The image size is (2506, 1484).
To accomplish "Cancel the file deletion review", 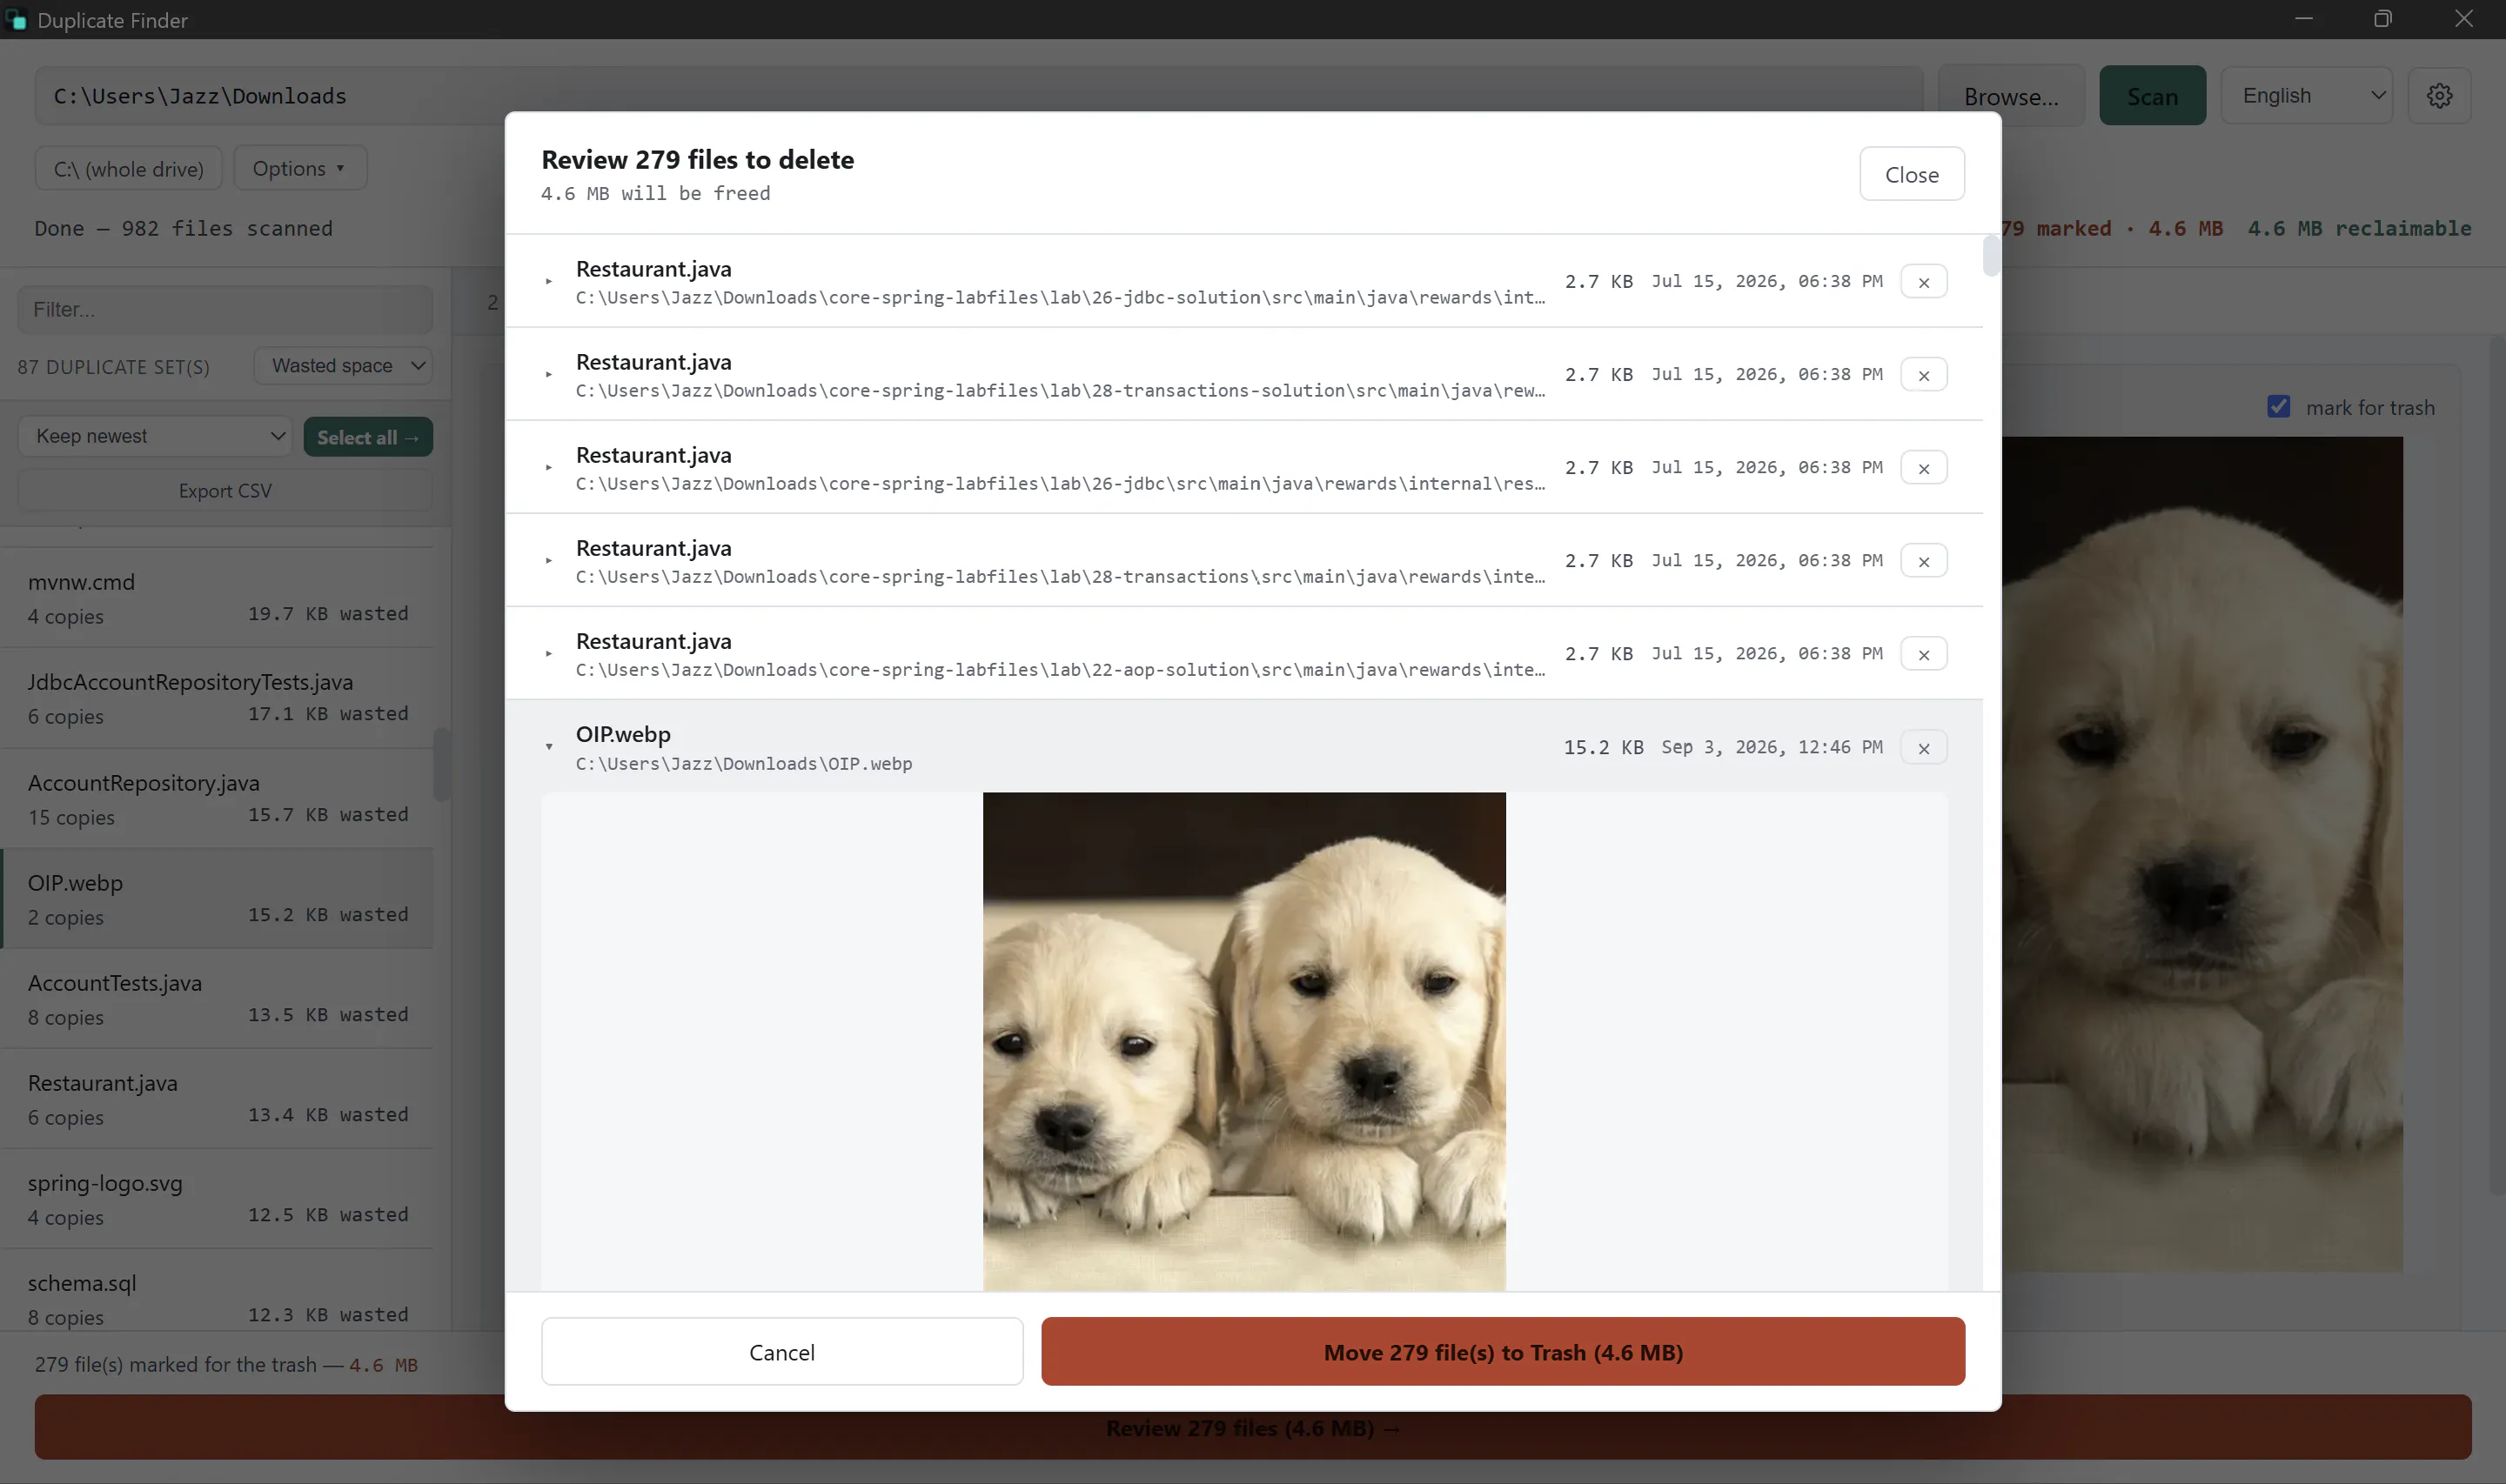I will click(x=782, y=1352).
